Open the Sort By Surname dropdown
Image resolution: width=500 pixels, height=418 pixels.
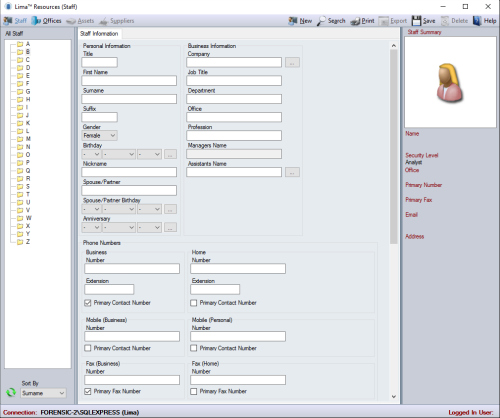coord(43,393)
